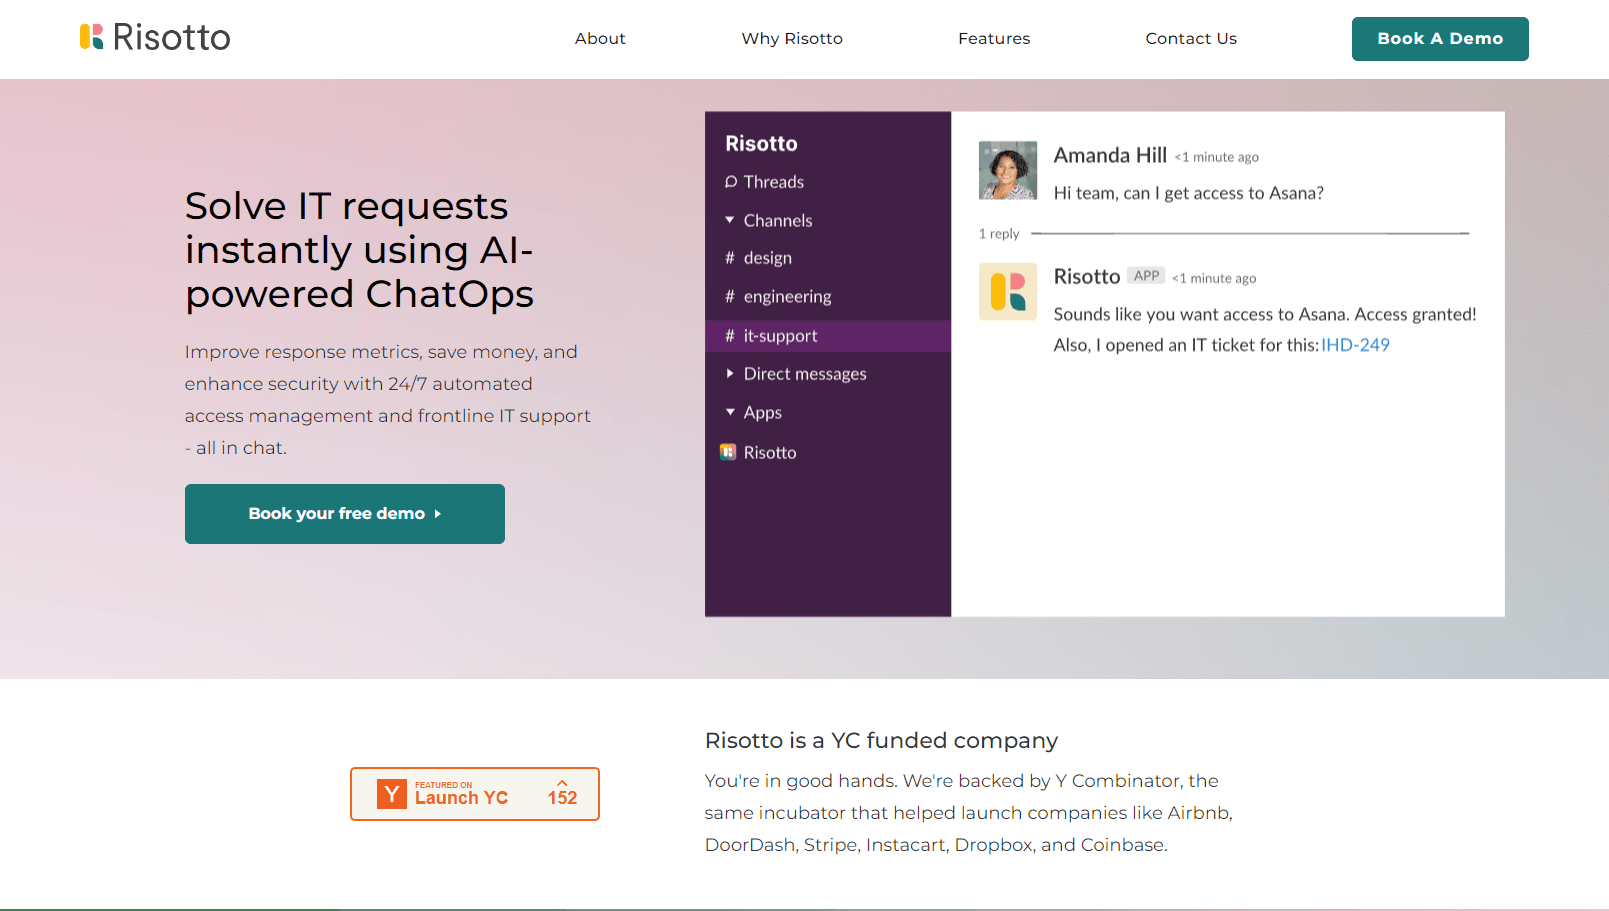
Task: Select Contact Us in the navigation
Action: point(1191,38)
